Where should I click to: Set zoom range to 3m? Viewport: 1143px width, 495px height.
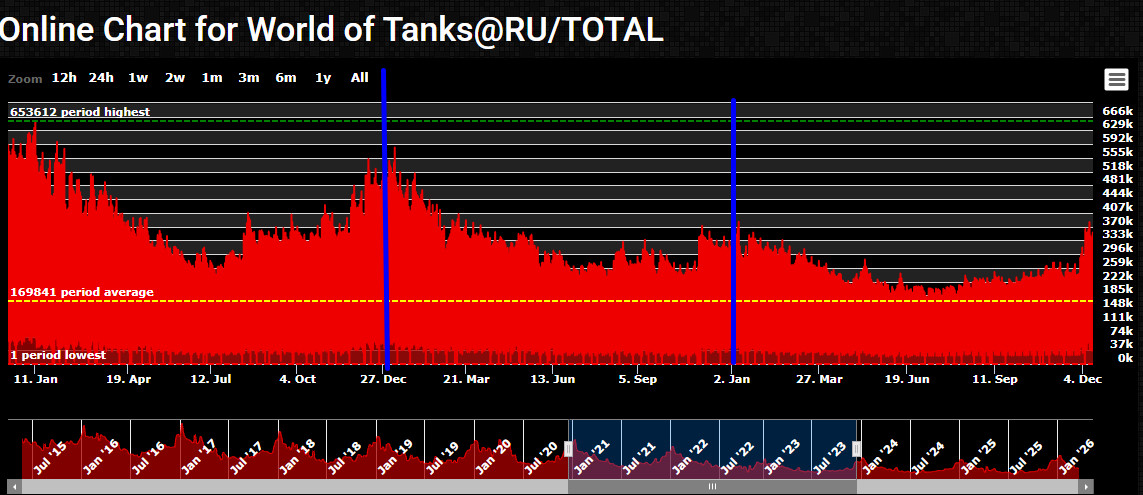point(249,78)
